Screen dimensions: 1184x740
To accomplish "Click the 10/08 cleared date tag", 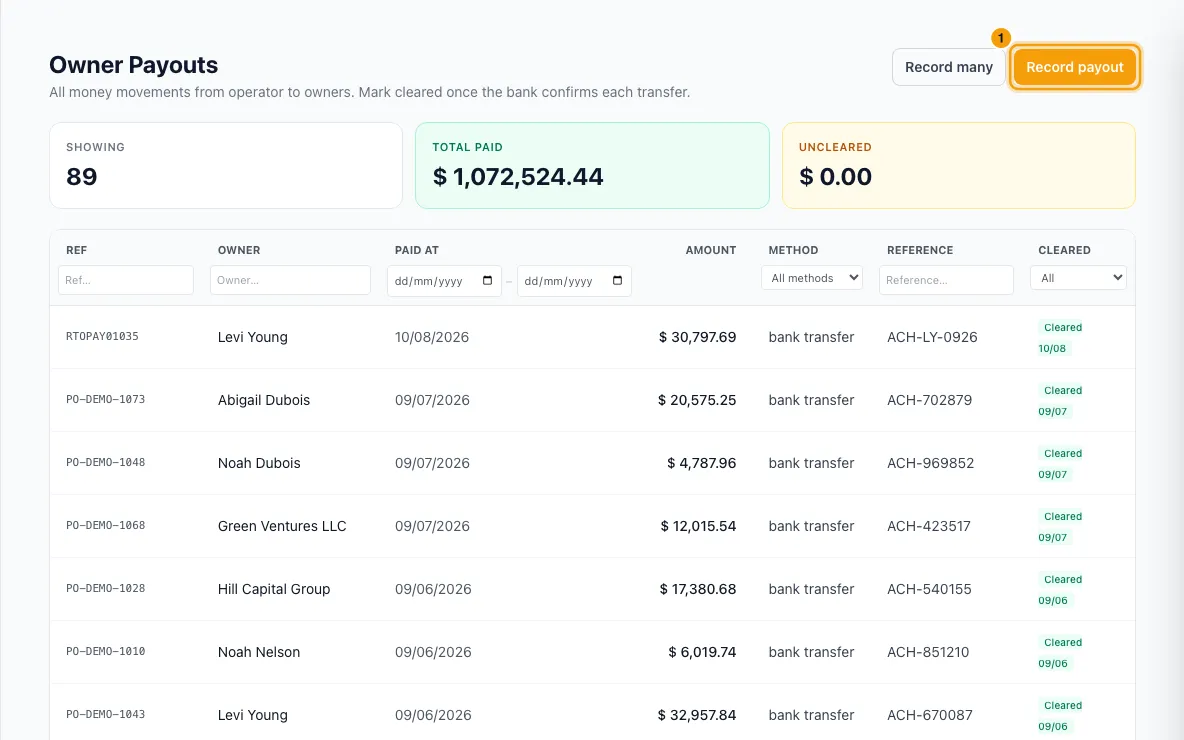I will (1052, 349).
